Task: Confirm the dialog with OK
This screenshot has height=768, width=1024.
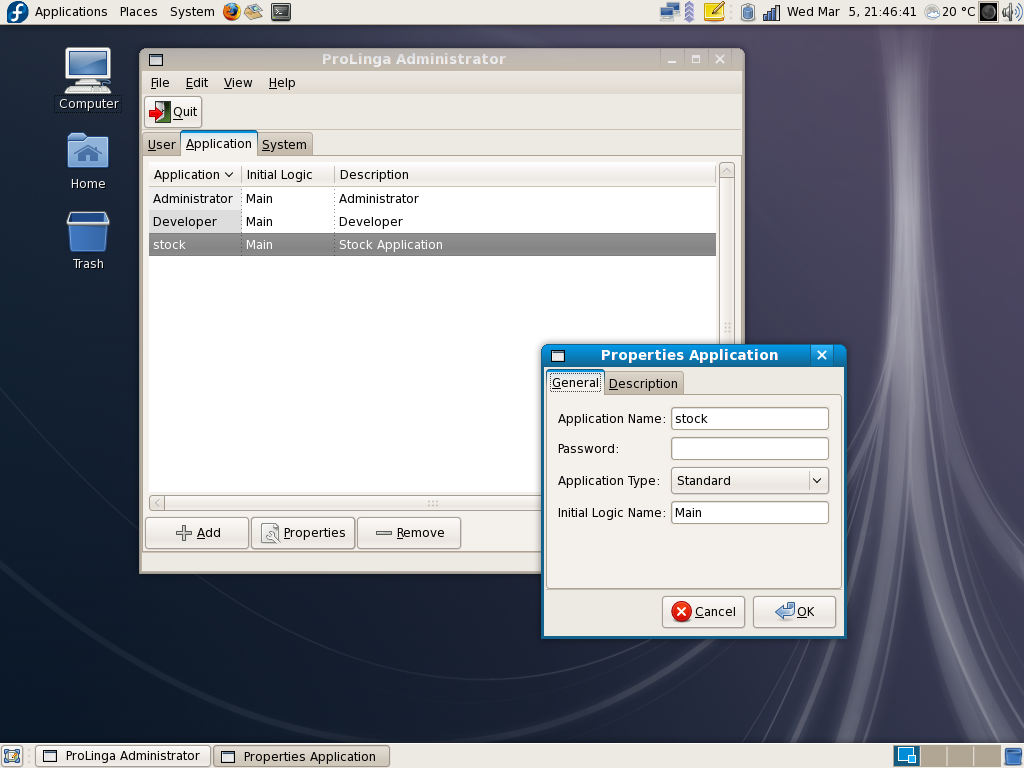Action: (794, 612)
